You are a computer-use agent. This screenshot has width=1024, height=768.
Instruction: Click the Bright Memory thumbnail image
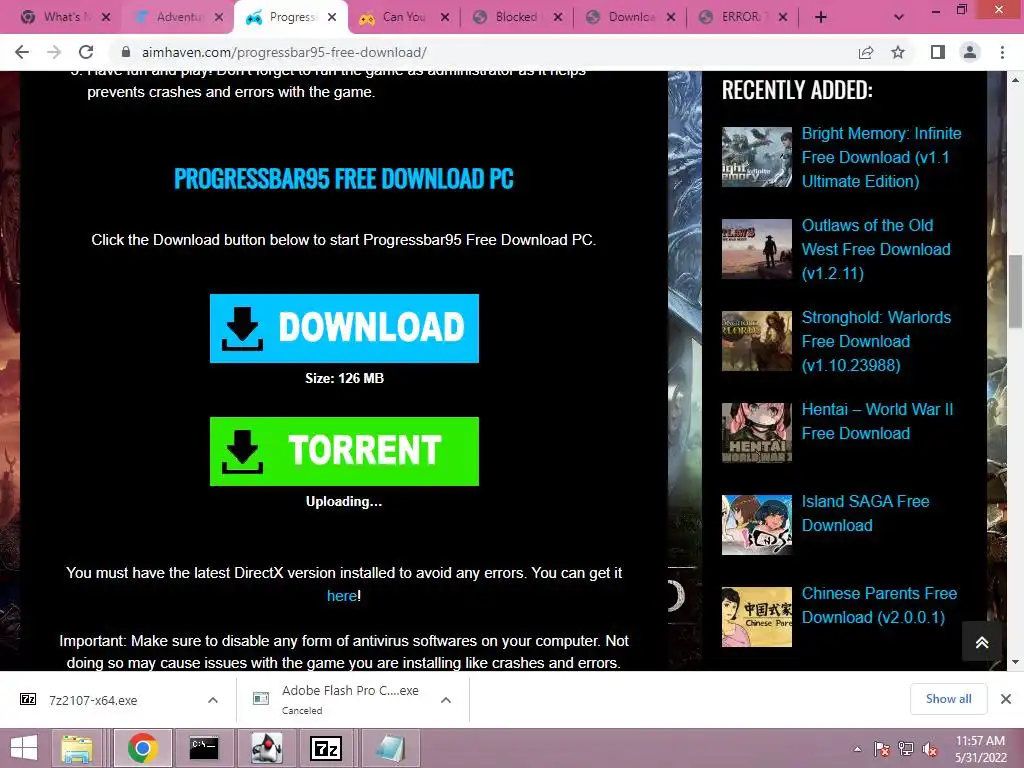(757, 157)
